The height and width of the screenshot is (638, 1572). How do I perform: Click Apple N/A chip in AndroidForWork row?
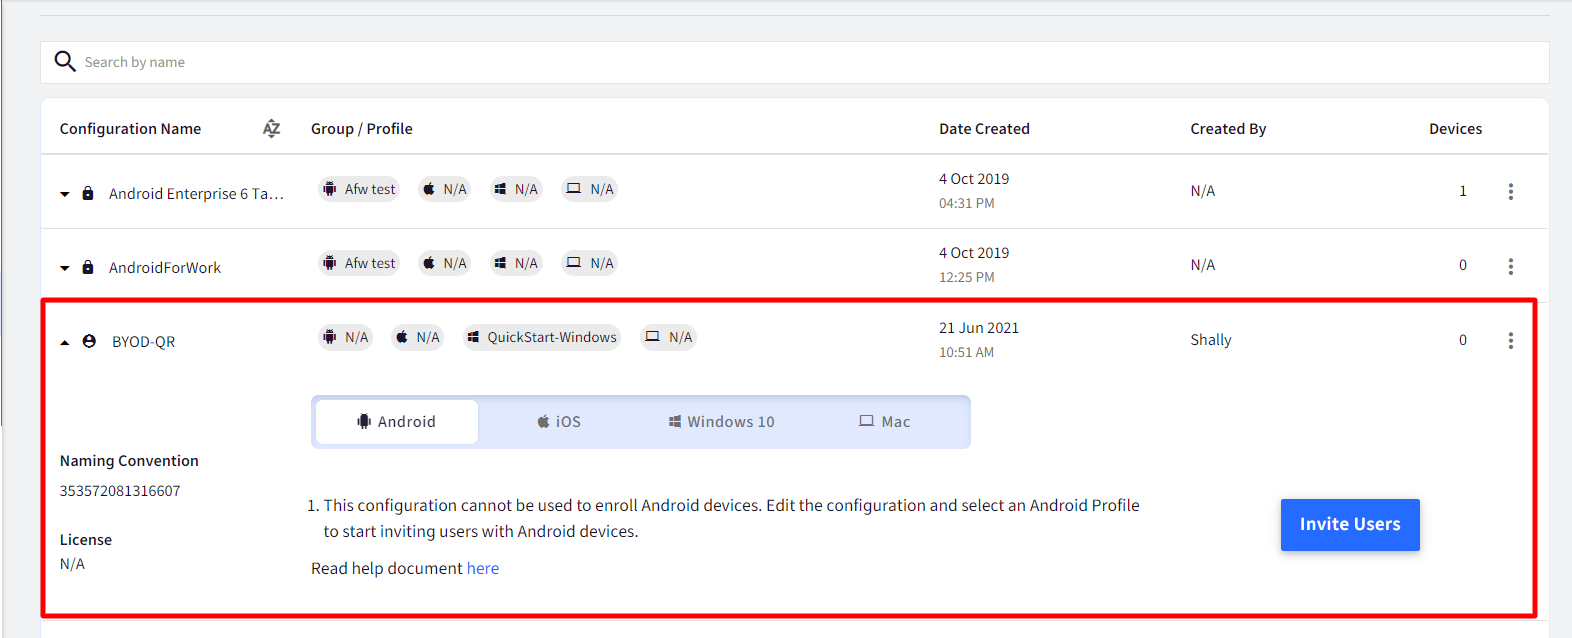click(x=444, y=263)
